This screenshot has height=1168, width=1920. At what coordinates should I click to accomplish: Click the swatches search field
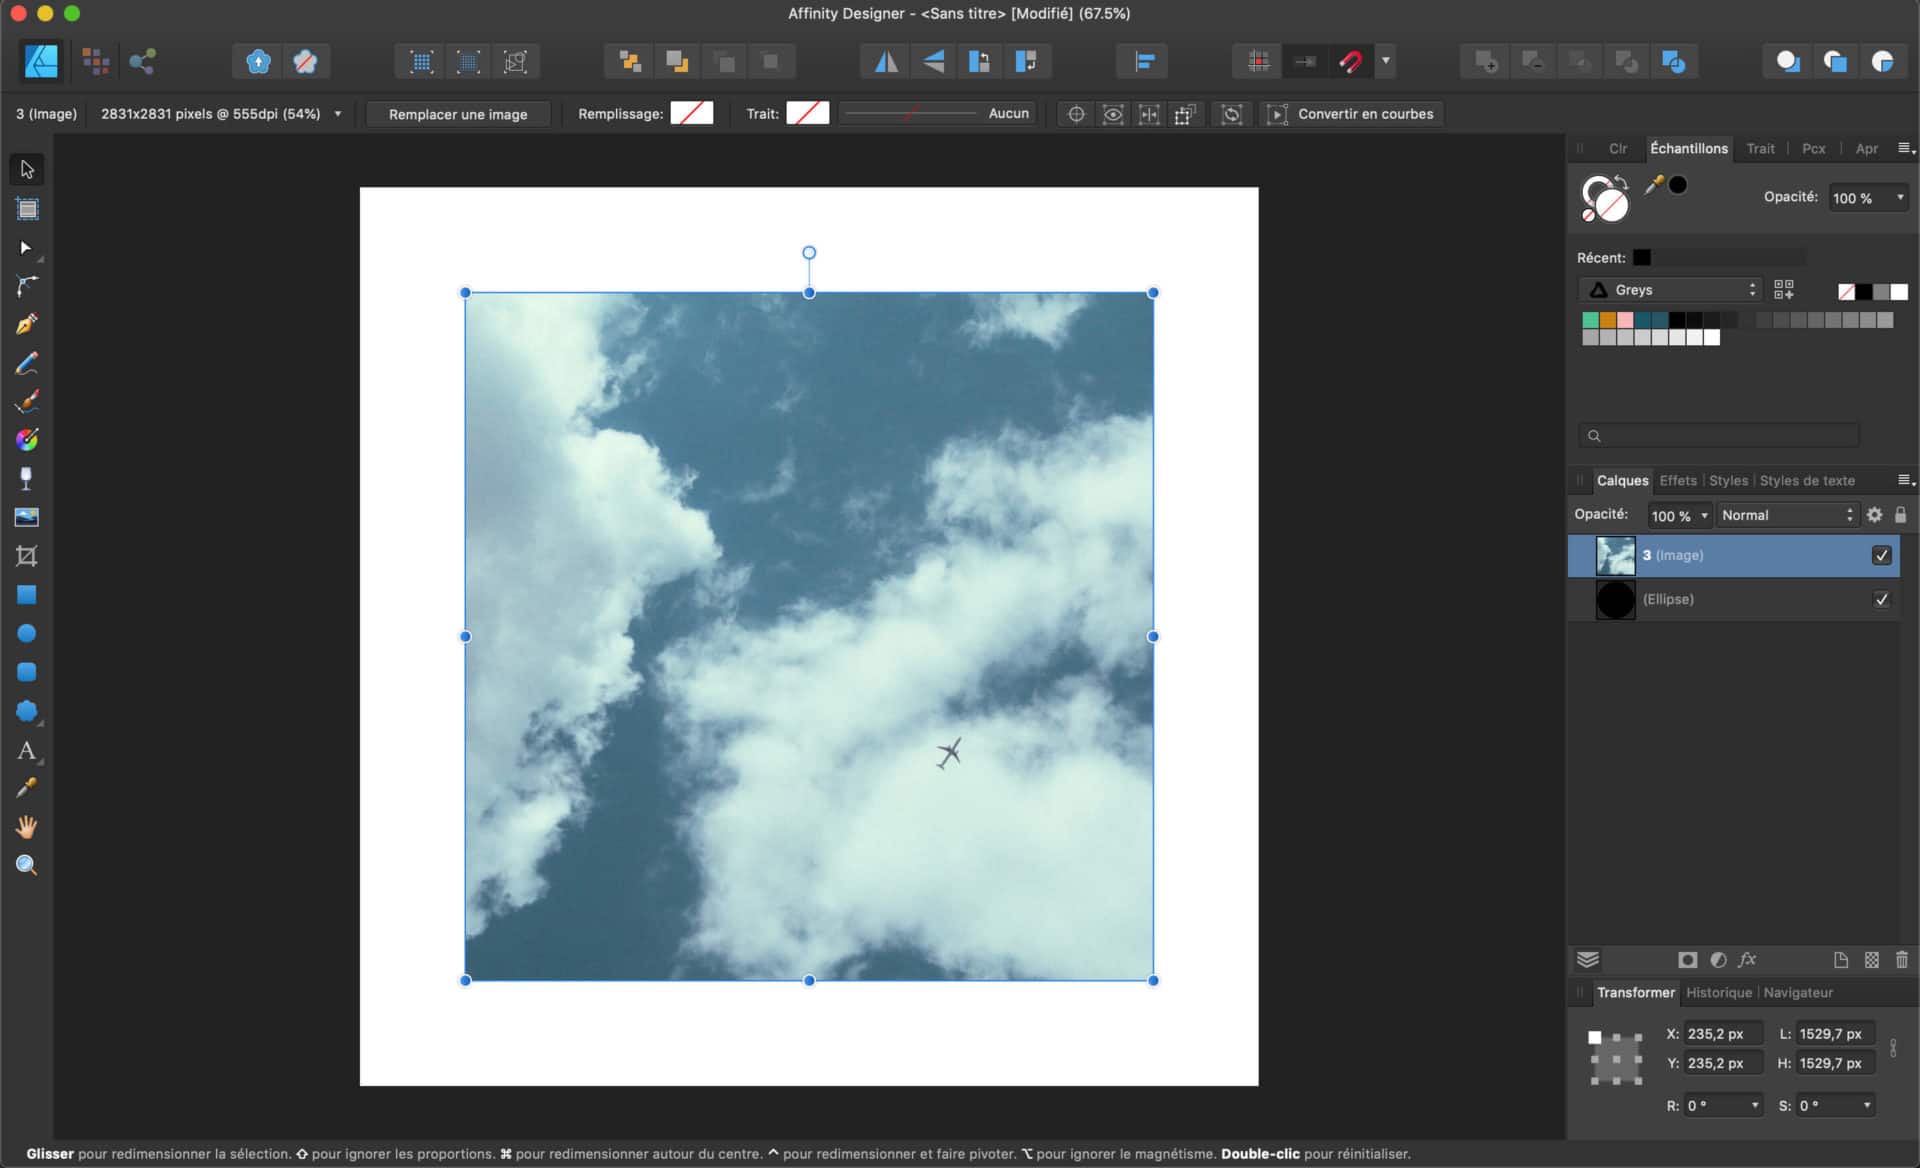coord(1717,435)
